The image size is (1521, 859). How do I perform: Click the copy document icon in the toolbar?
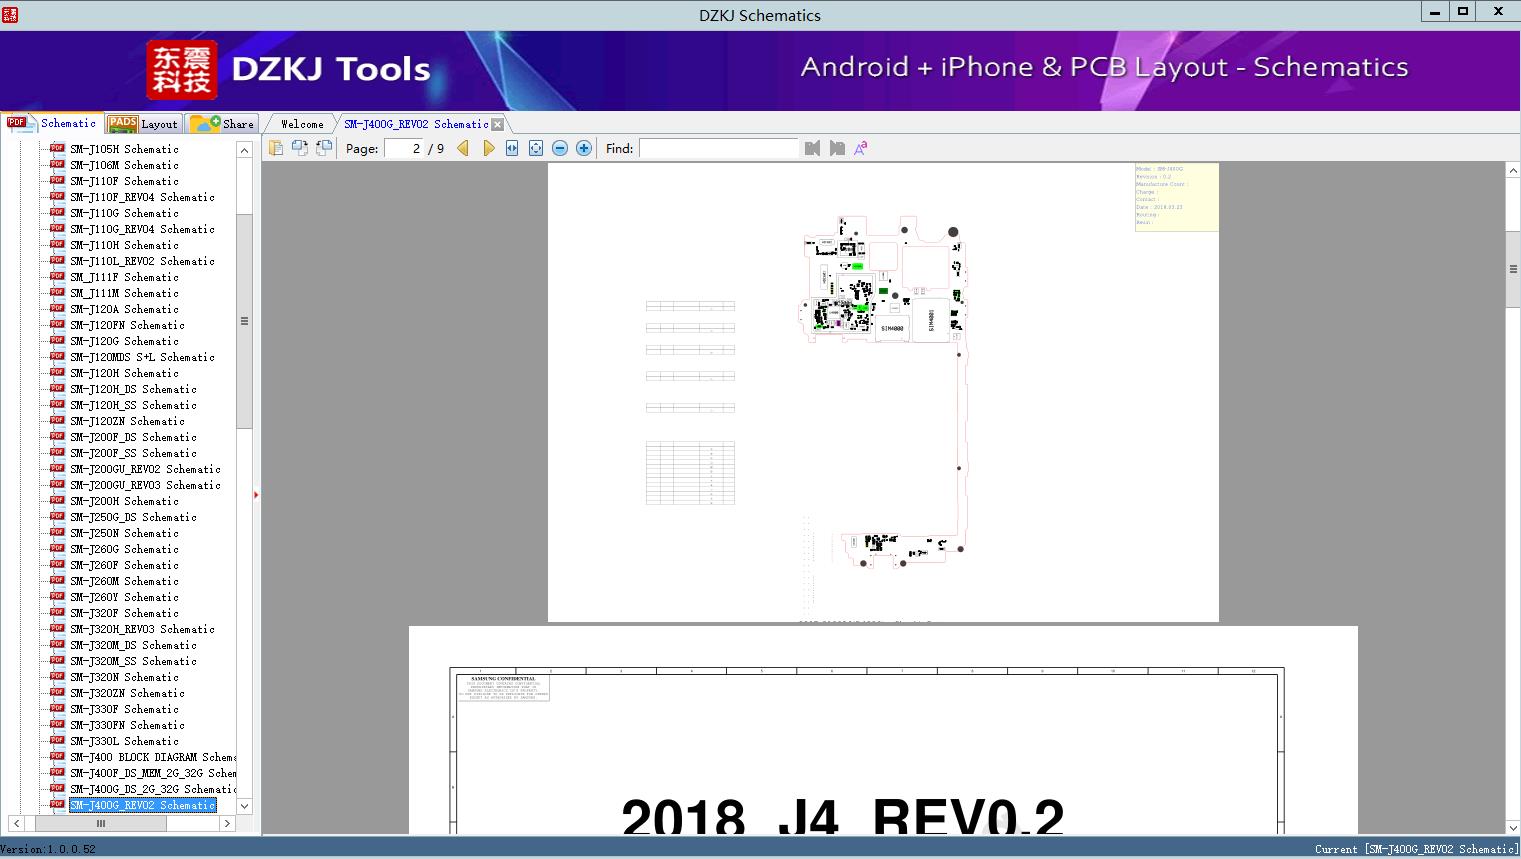(x=276, y=148)
